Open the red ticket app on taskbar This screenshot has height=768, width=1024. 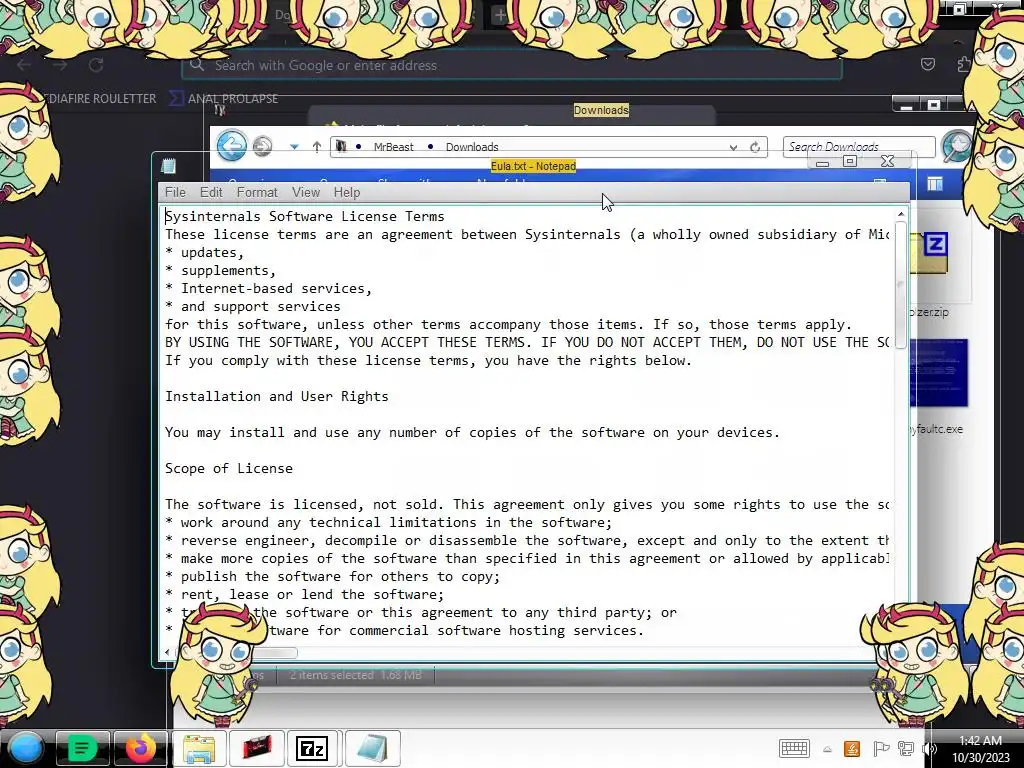(257, 748)
